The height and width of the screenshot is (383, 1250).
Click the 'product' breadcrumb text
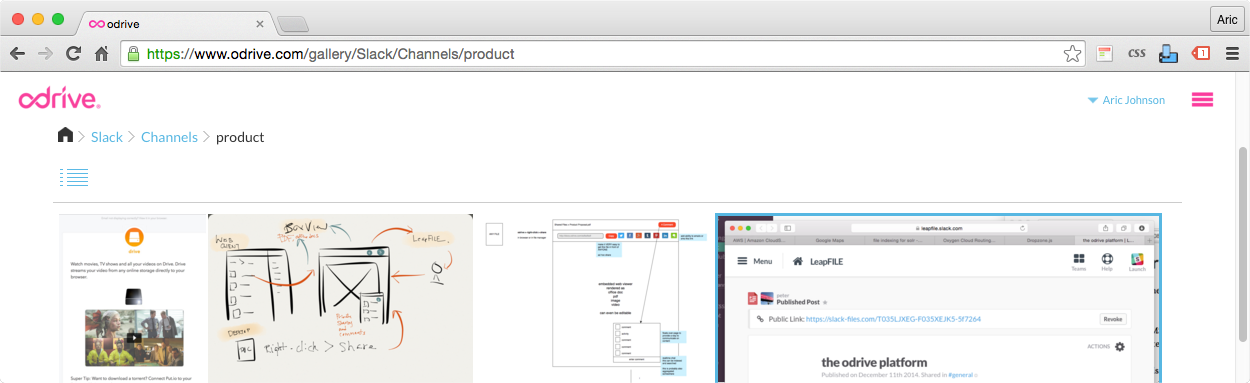[240, 137]
